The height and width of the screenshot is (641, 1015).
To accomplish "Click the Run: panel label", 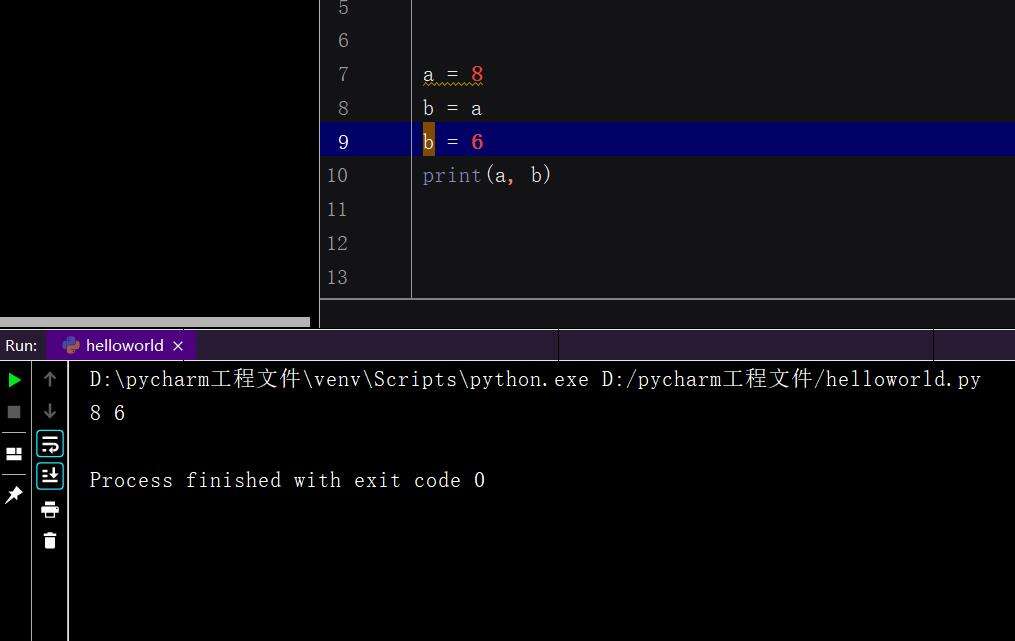I will point(20,345).
